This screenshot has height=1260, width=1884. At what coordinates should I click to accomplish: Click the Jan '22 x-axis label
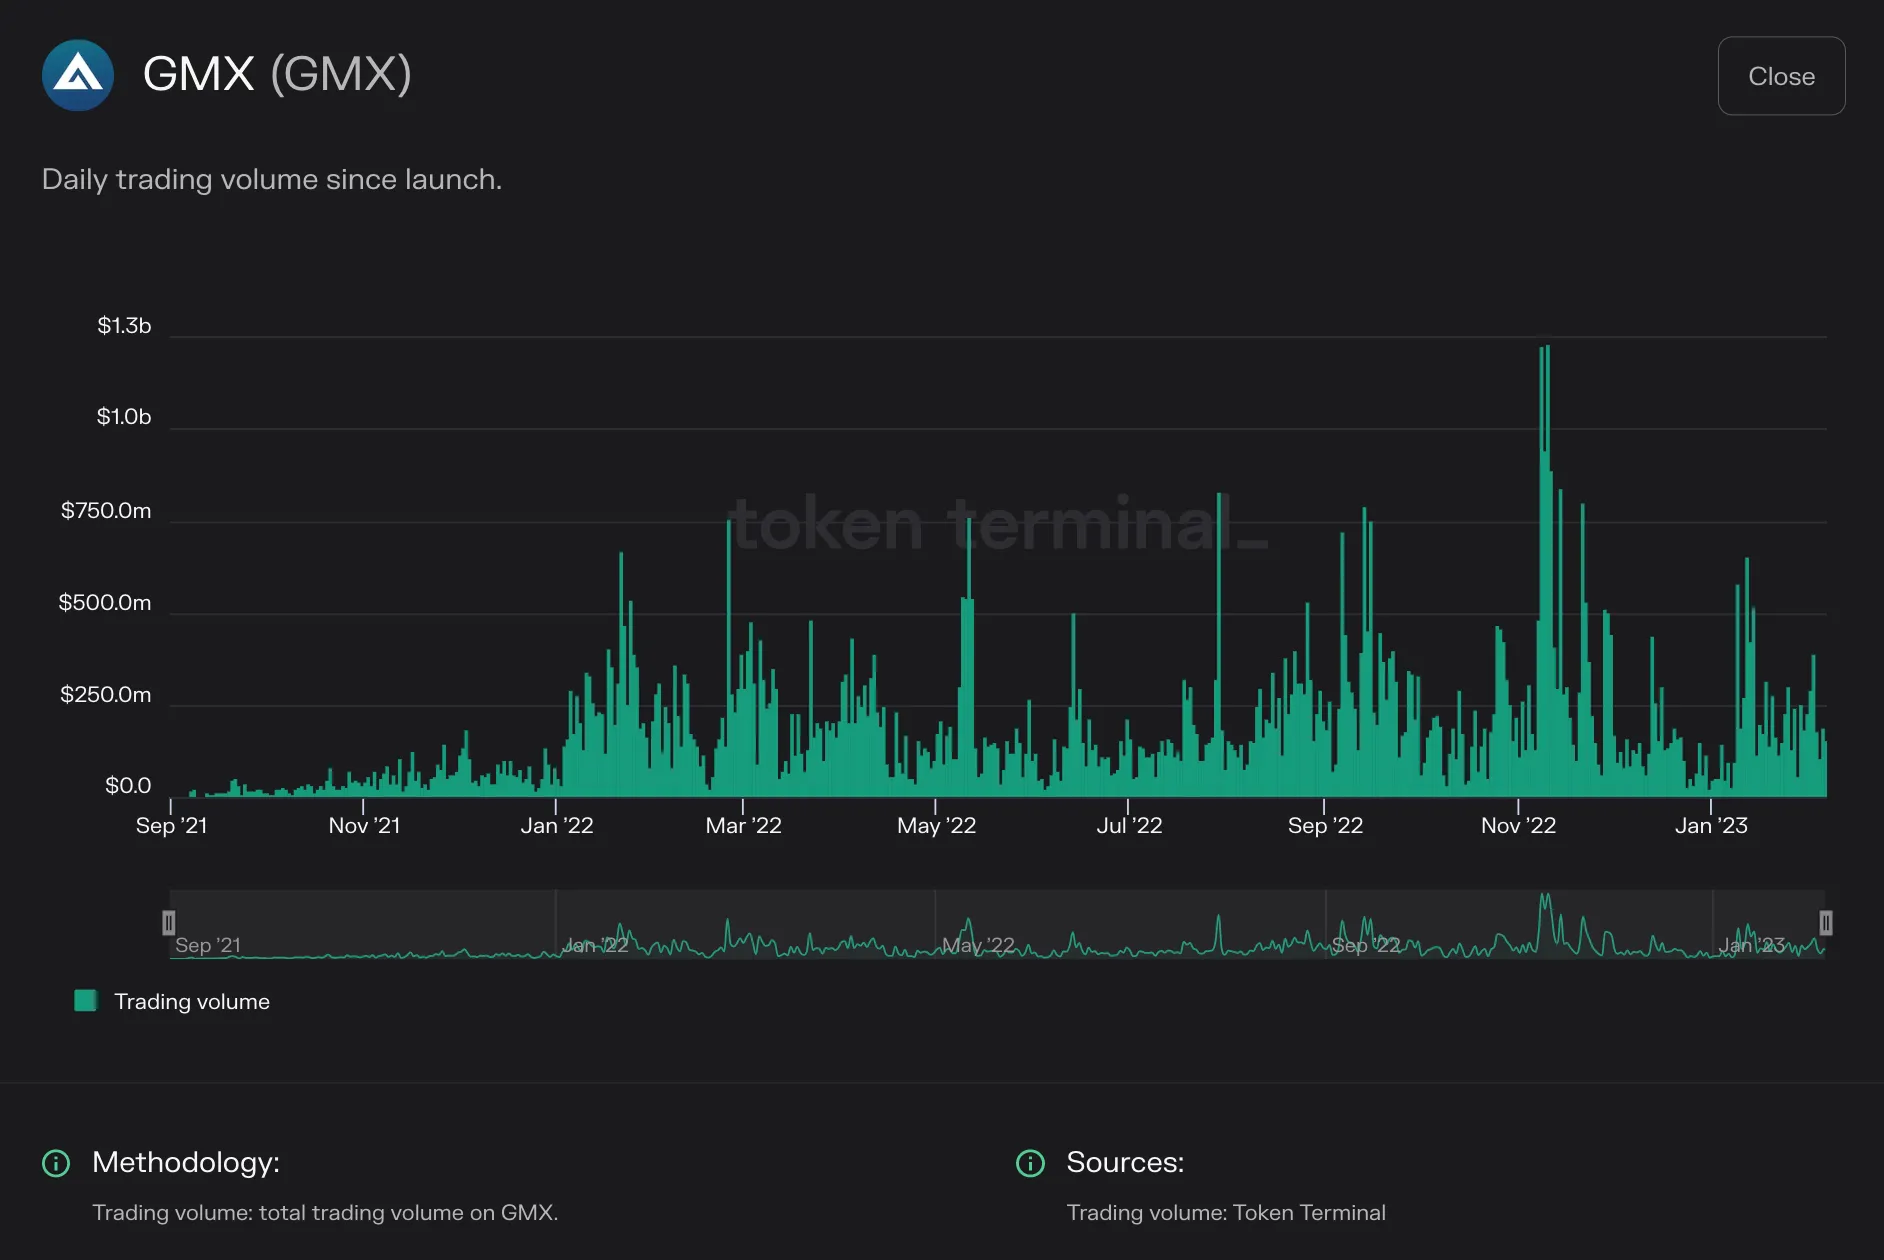557,825
